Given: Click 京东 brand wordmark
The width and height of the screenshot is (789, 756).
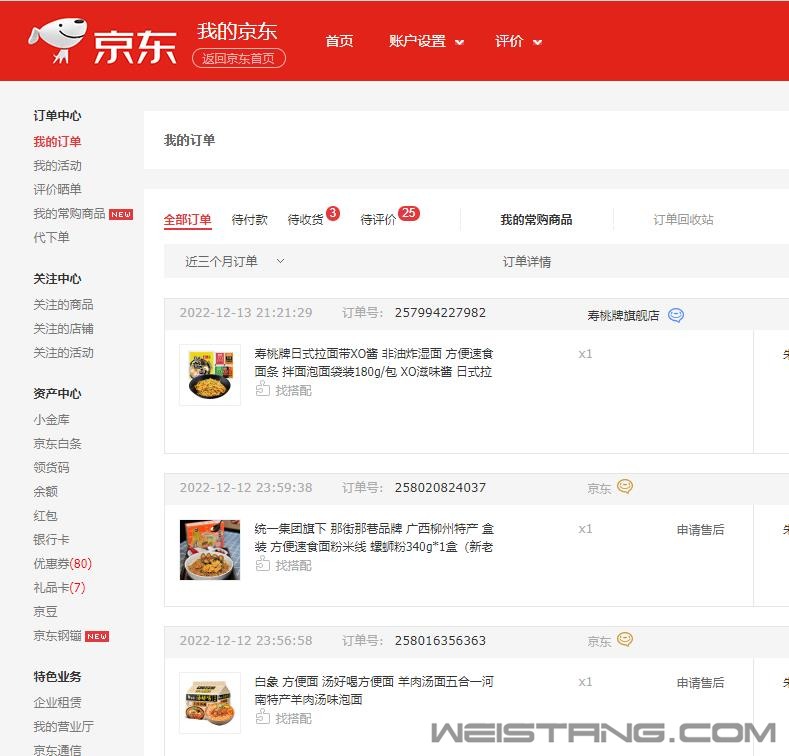Looking at the screenshot, I should click(135, 47).
